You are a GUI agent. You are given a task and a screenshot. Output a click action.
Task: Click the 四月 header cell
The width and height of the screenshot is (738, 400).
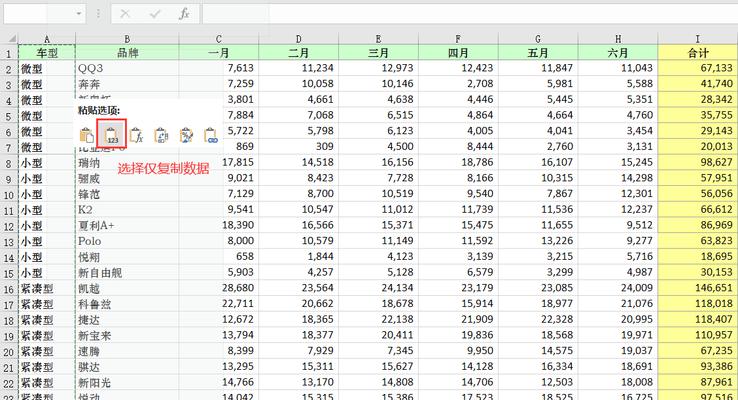click(458, 53)
